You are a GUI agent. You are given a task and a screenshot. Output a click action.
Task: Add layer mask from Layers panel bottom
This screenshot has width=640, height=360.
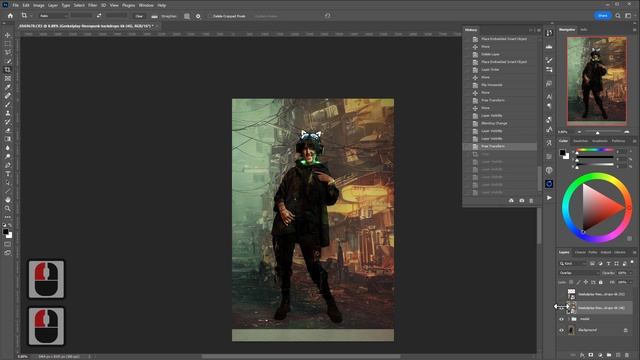coord(591,355)
